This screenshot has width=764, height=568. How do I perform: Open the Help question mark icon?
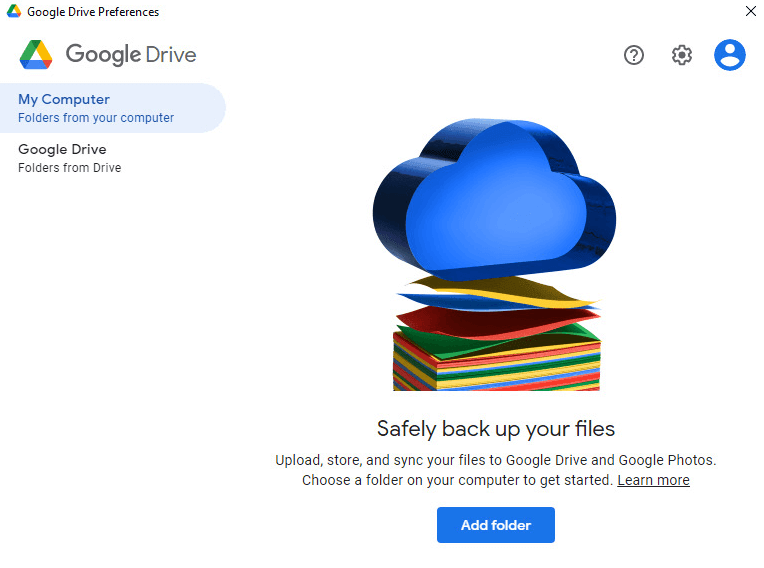tap(634, 55)
